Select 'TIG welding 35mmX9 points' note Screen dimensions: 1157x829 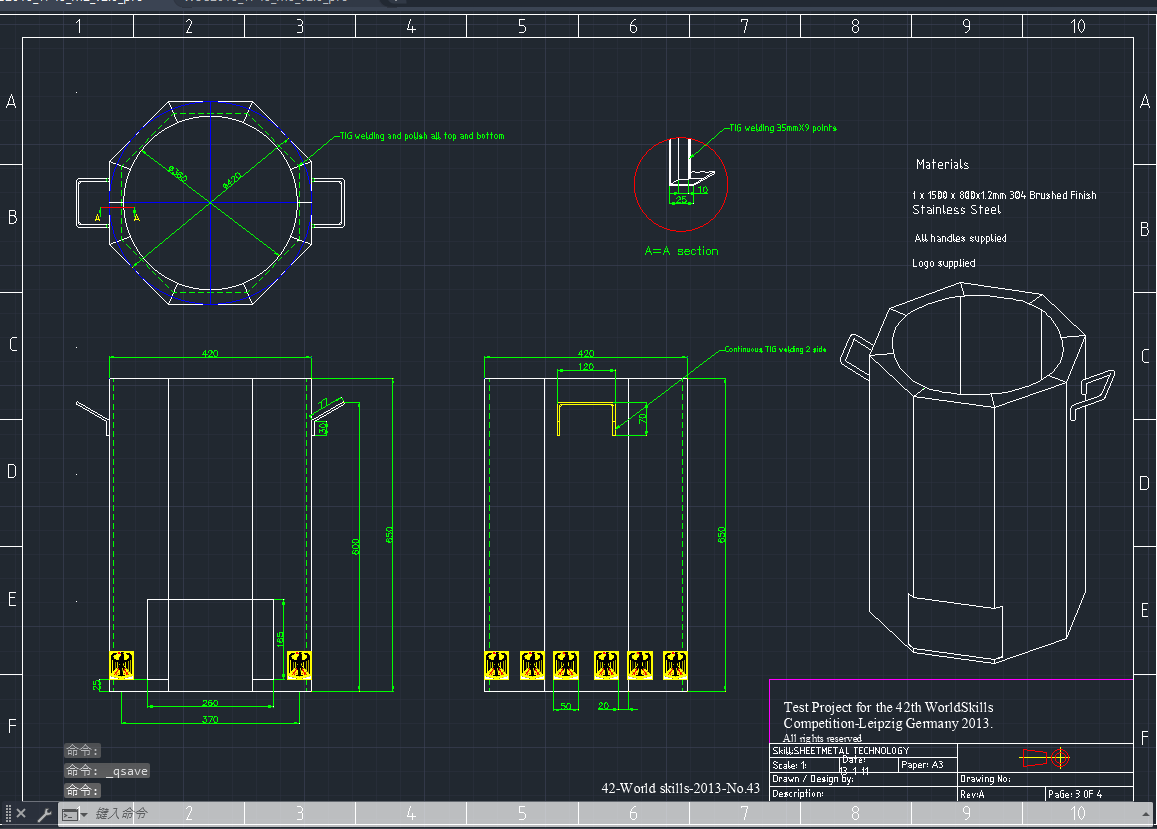pyautogui.click(x=783, y=128)
